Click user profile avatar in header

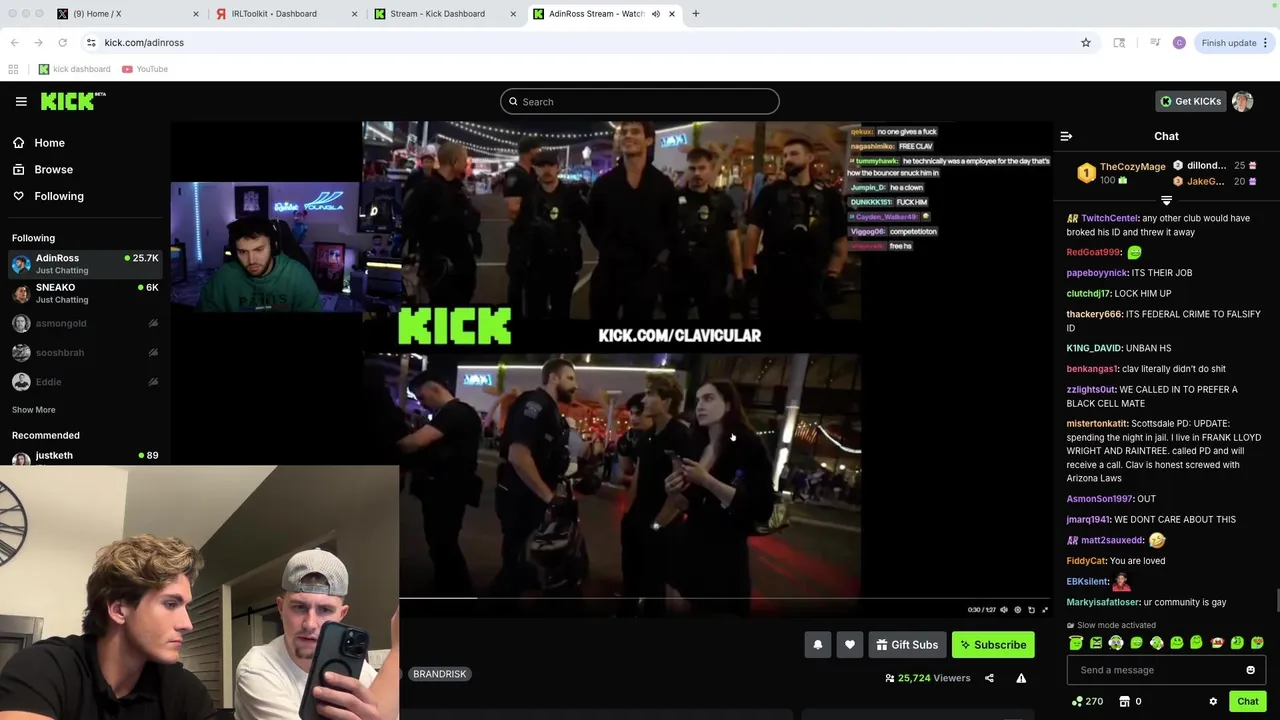1243,101
